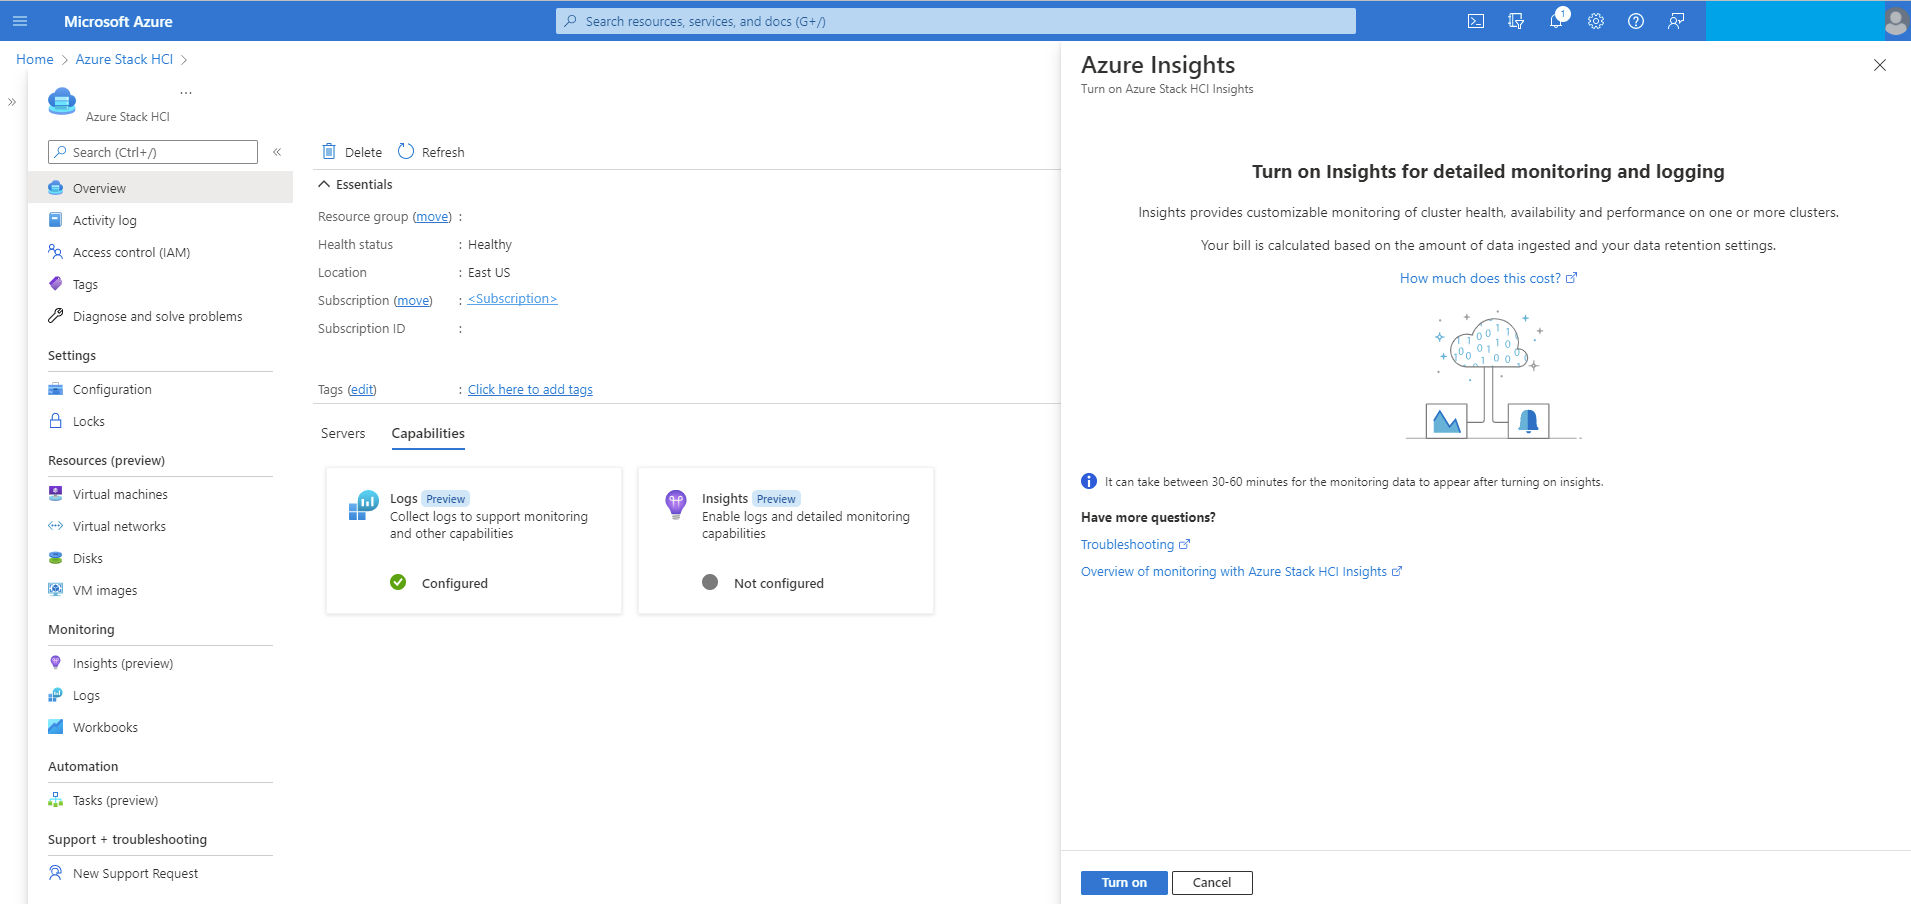
Task: Open the notifications bell
Action: [1556, 20]
